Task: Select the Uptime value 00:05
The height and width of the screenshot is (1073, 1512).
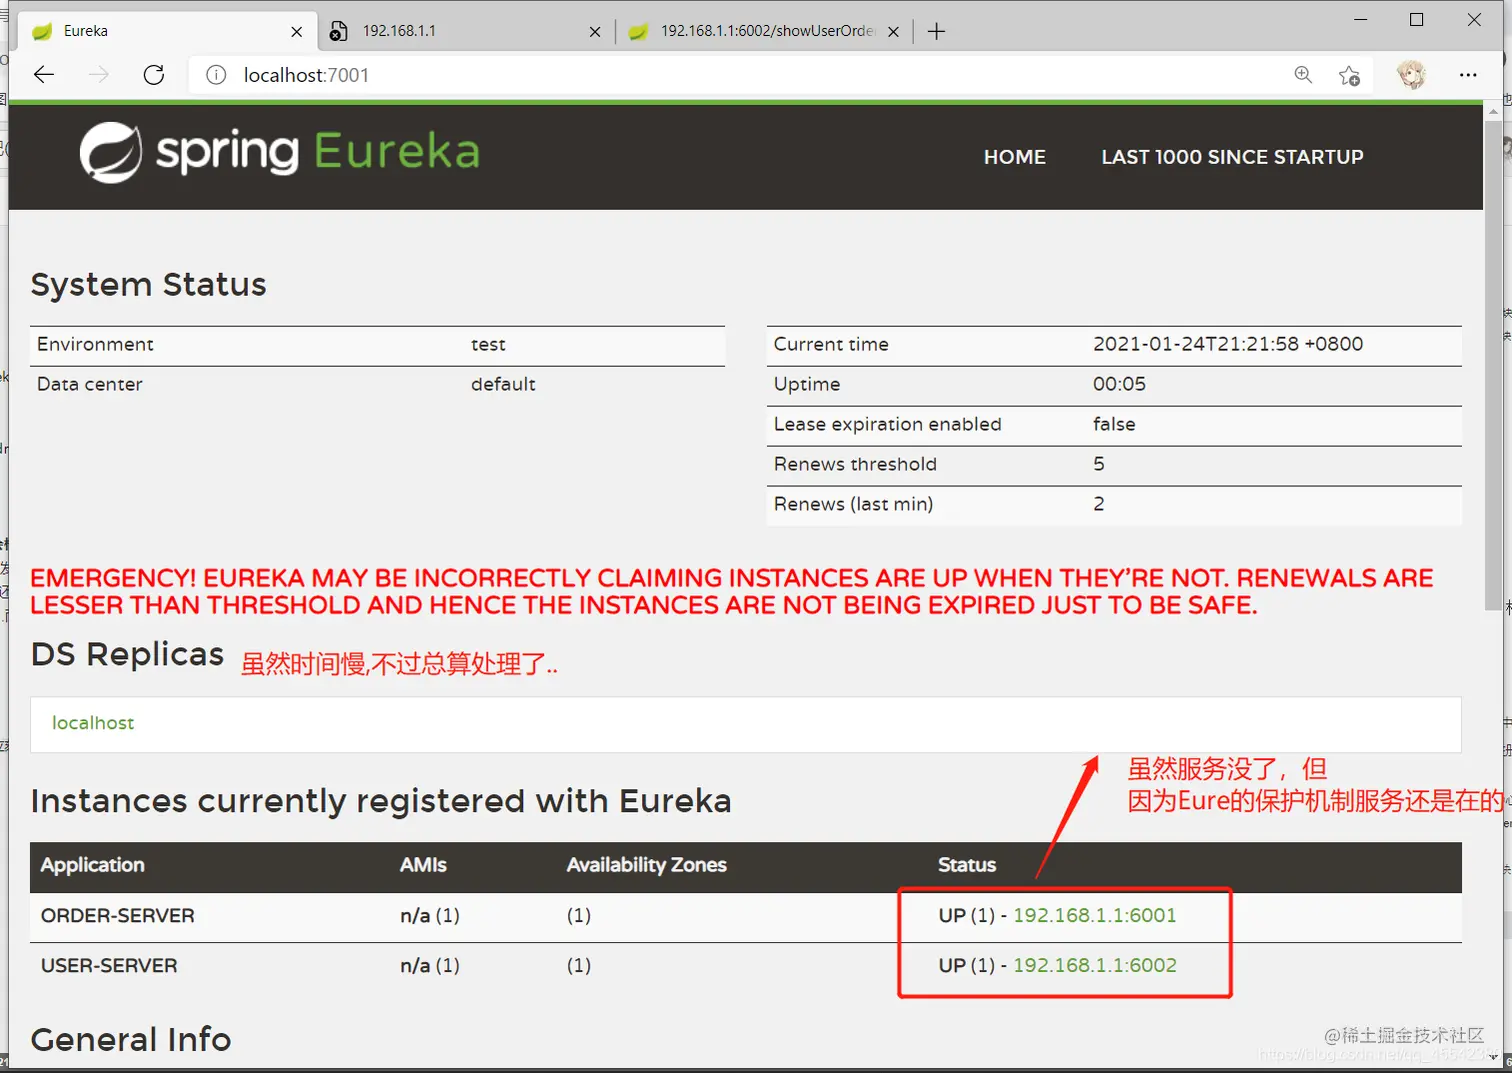Action: (1119, 384)
